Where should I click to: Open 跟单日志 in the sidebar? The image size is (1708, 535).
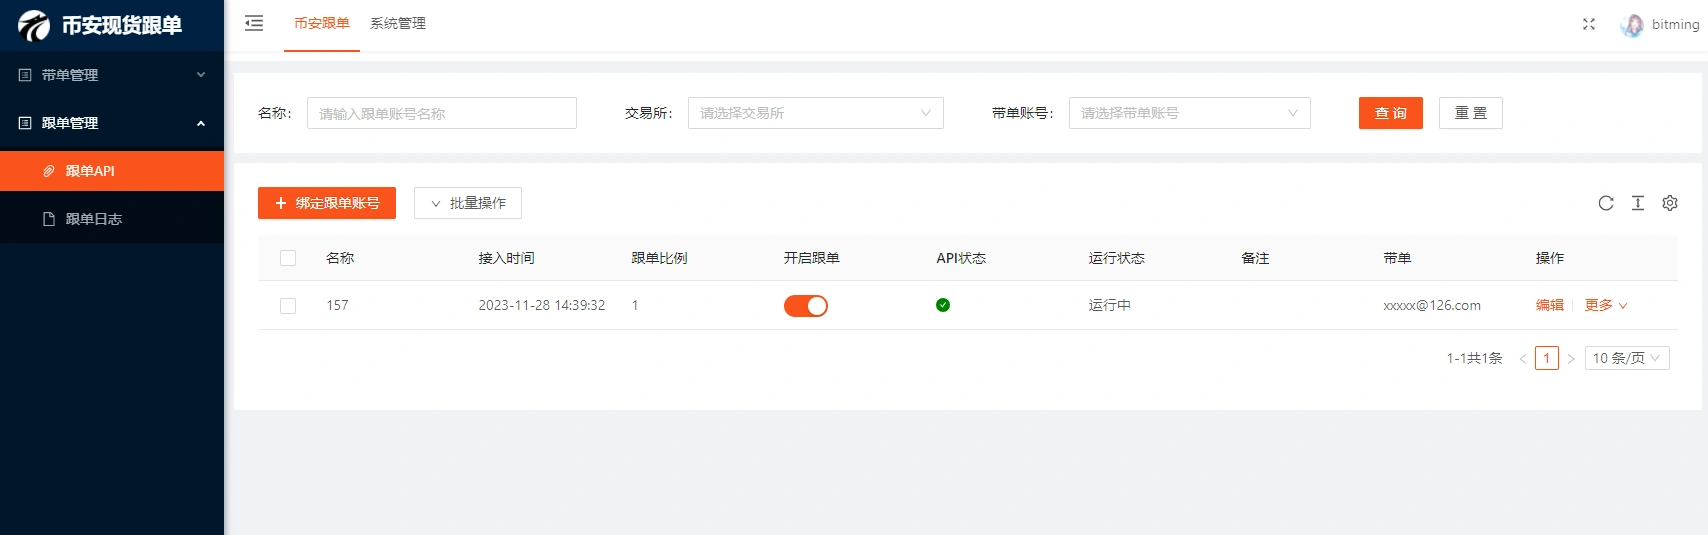click(x=94, y=219)
